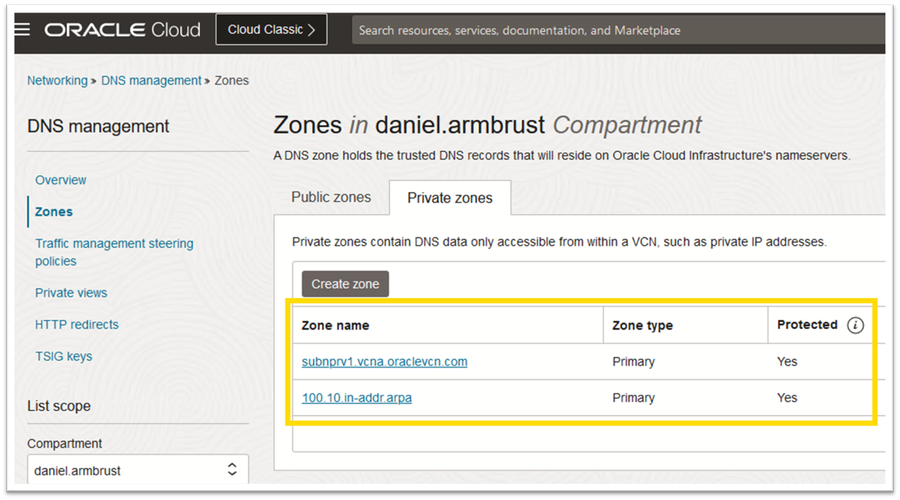The image size is (900, 500).
Task: Open the 100.10.in-addr.arpa zone
Action: 357,398
